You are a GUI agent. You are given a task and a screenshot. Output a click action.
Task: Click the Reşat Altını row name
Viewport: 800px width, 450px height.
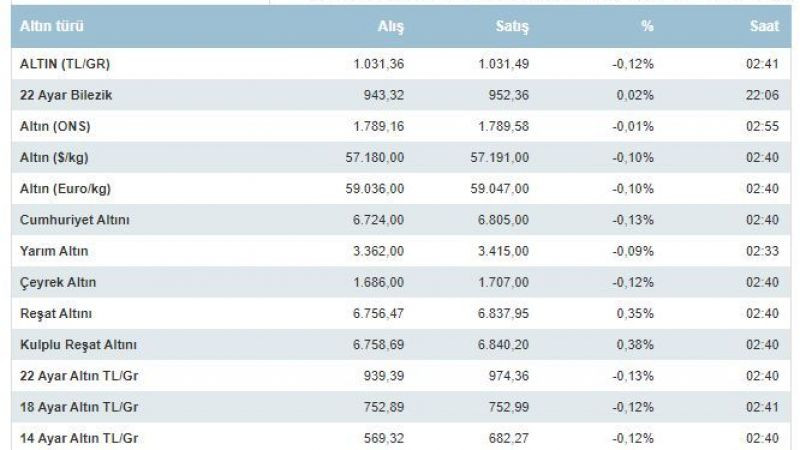click(x=56, y=313)
